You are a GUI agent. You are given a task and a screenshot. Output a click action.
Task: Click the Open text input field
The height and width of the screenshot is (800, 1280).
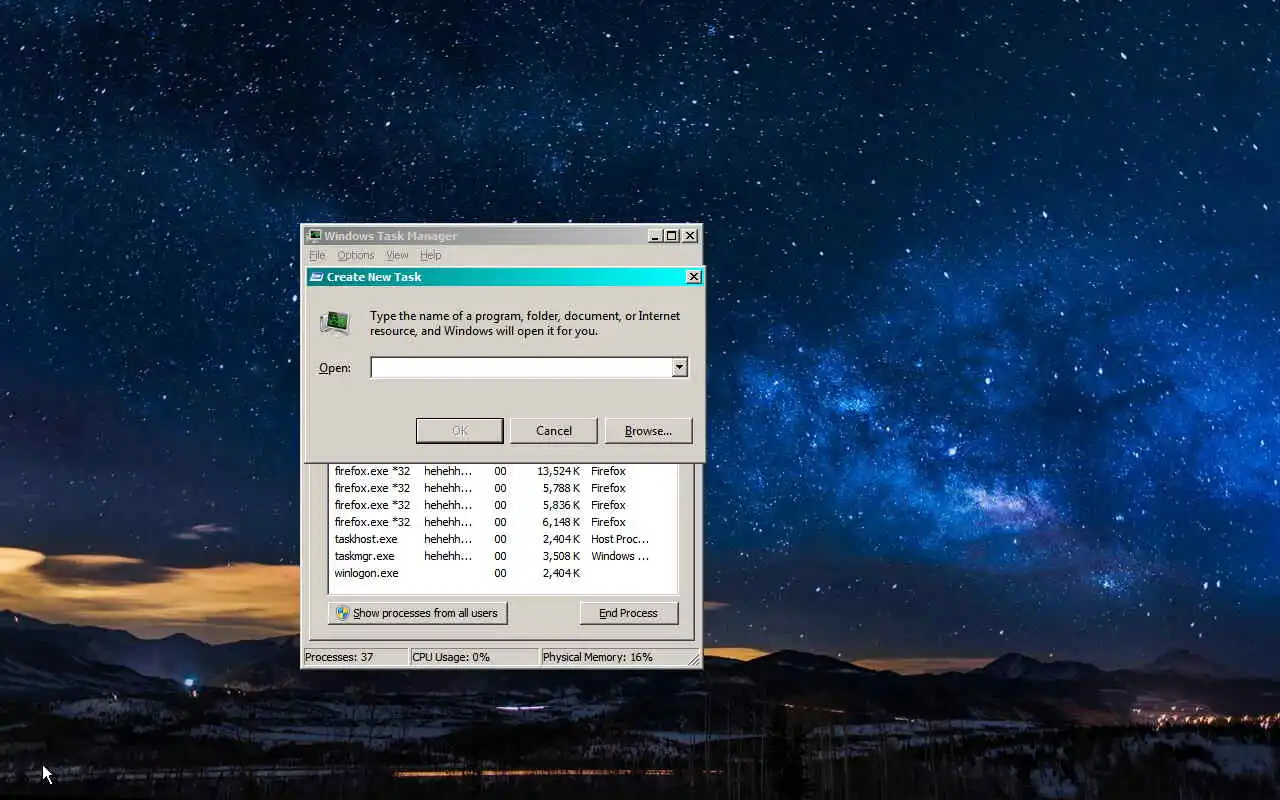521,368
